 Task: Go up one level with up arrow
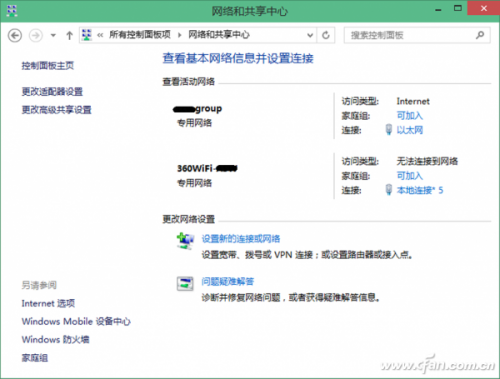pyautogui.click(x=69, y=35)
